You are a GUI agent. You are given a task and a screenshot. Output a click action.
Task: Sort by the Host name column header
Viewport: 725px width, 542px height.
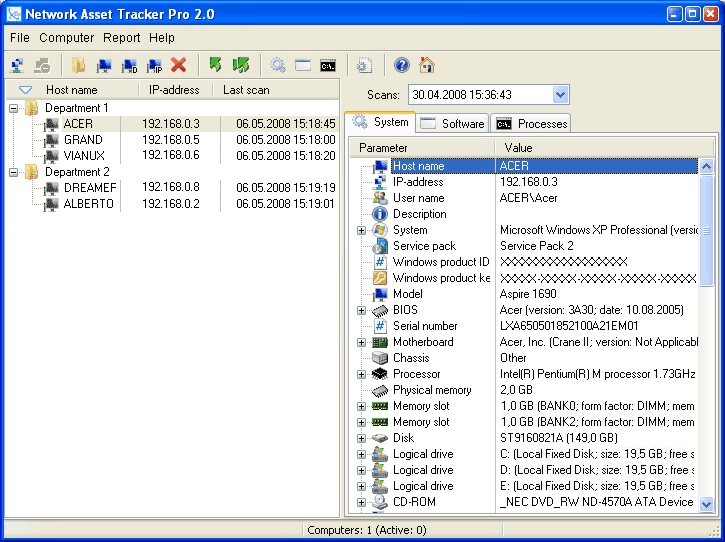click(72, 90)
